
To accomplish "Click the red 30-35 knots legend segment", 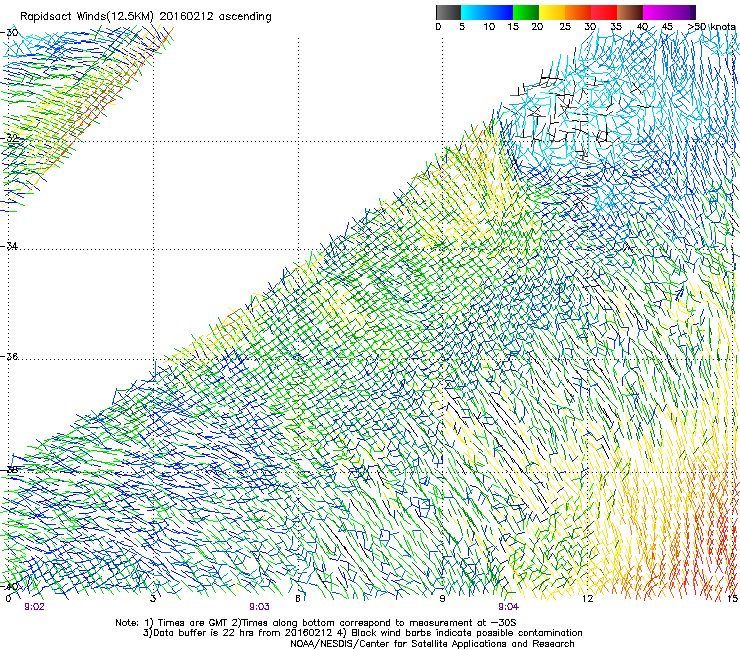I will (x=604, y=12).
